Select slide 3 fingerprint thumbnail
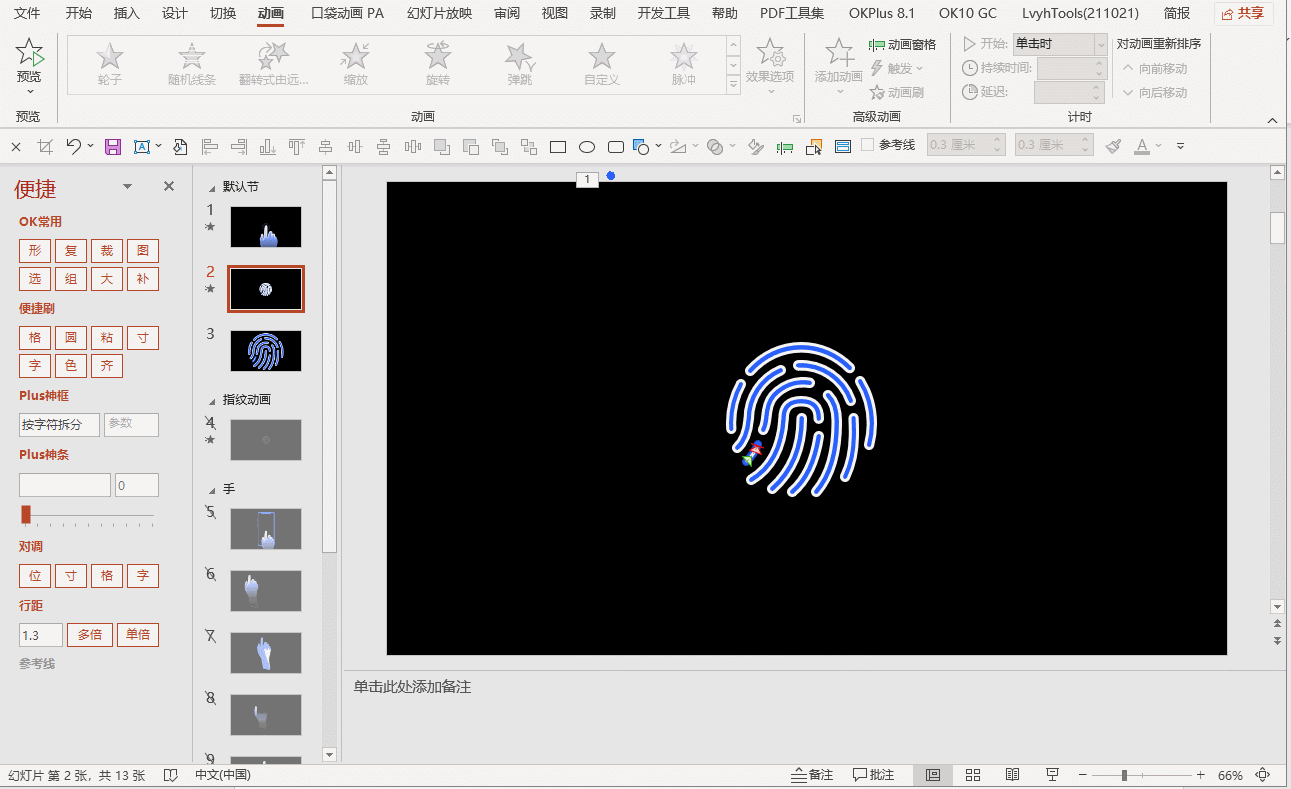Viewport: 1291px width, 789px height. [265, 351]
